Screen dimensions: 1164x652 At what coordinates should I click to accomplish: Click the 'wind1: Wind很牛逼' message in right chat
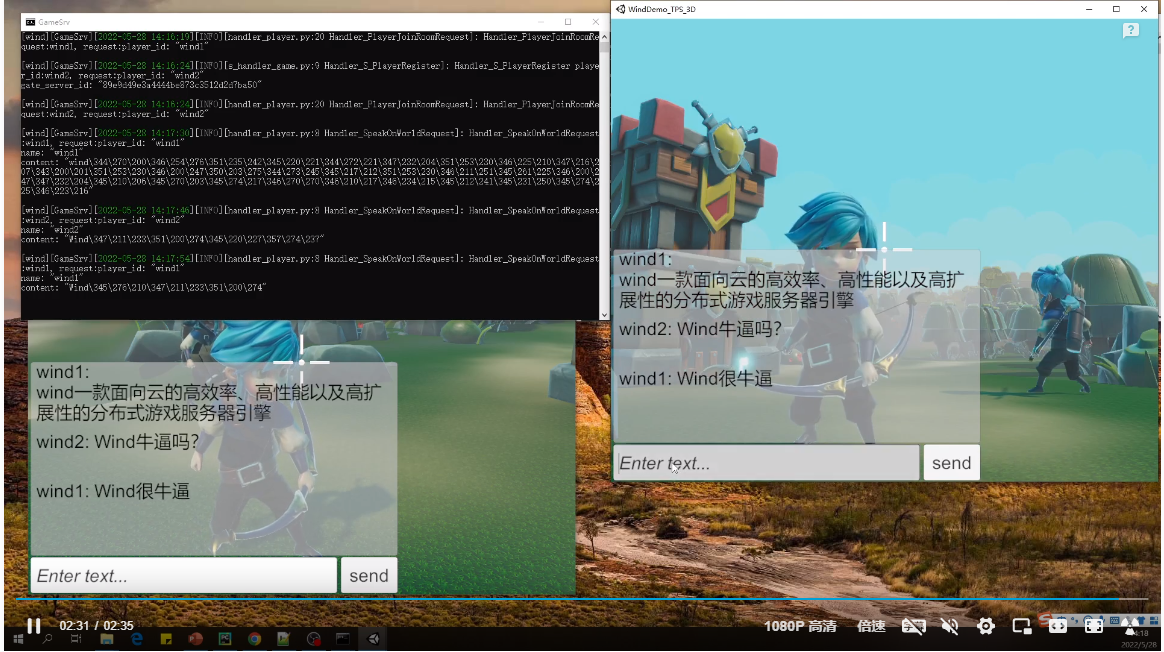[x=696, y=379]
